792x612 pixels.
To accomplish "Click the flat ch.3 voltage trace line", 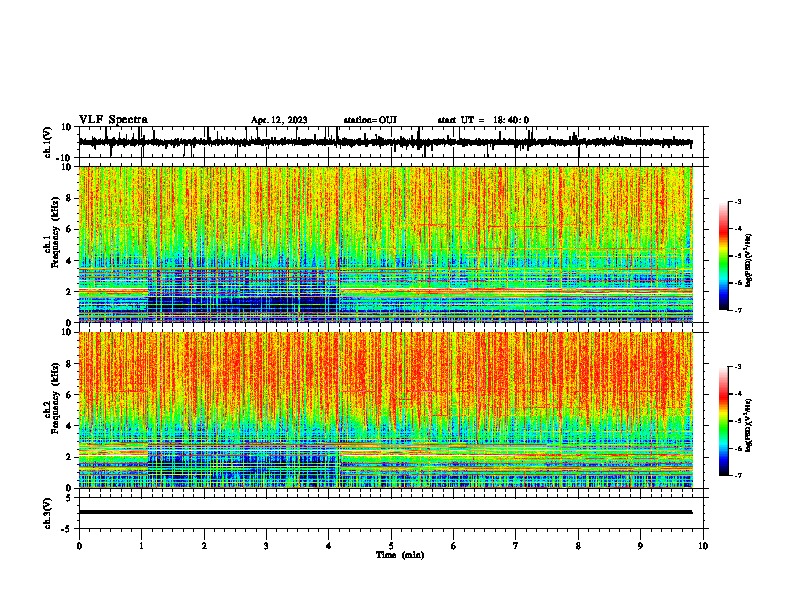I will [x=385, y=512].
